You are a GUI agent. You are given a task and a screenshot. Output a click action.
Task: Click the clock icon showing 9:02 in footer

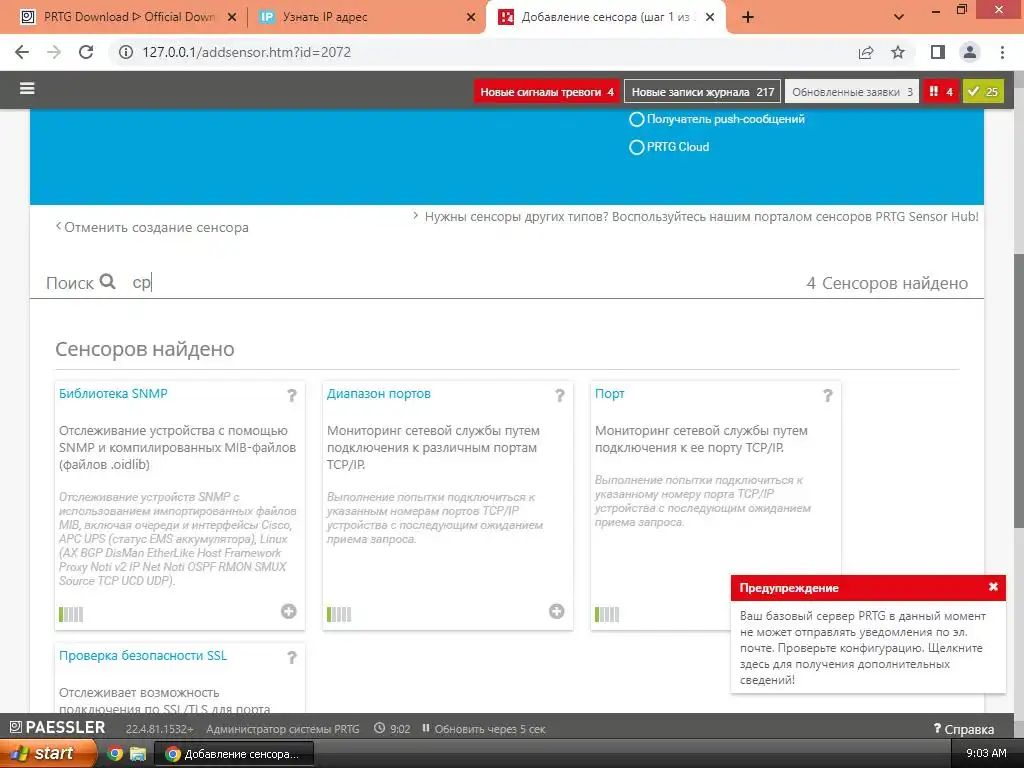click(x=379, y=728)
